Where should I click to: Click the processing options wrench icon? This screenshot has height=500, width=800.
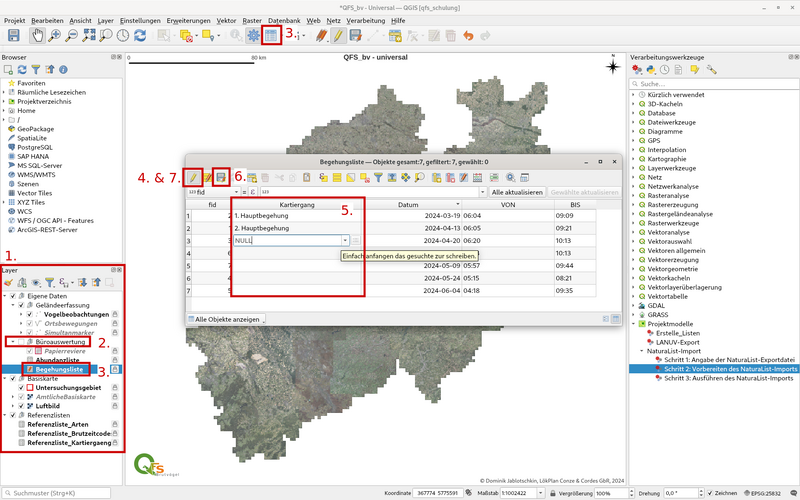tap(712, 69)
